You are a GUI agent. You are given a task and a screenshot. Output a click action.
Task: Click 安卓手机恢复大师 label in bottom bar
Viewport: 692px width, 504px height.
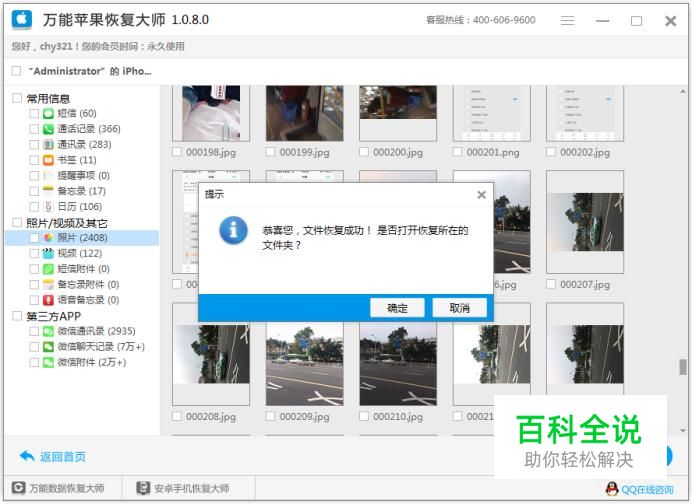(x=192, y=488)
